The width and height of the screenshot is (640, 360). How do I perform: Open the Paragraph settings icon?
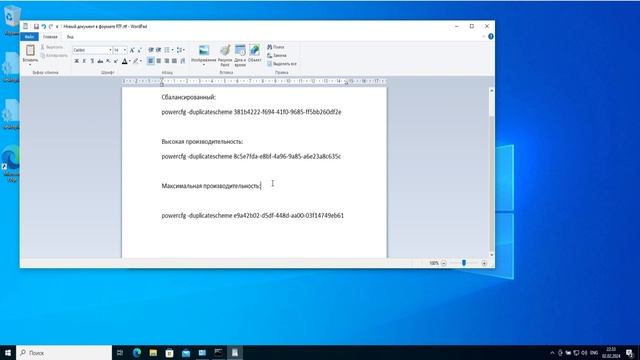click(182, 61)
